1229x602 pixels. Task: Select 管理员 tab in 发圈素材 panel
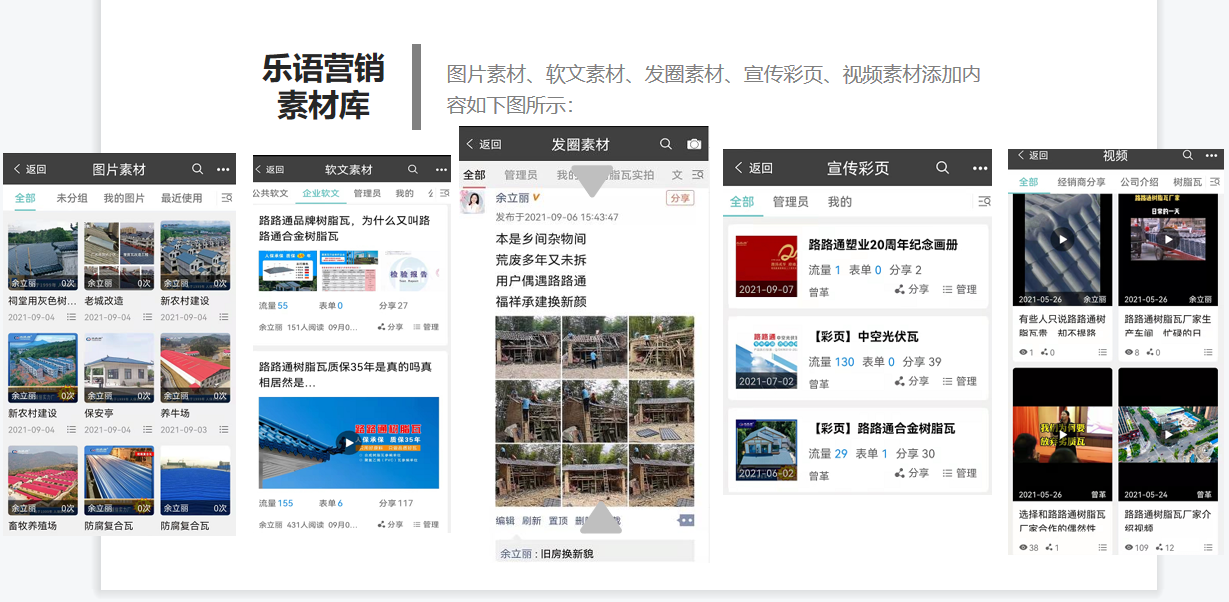520,175
